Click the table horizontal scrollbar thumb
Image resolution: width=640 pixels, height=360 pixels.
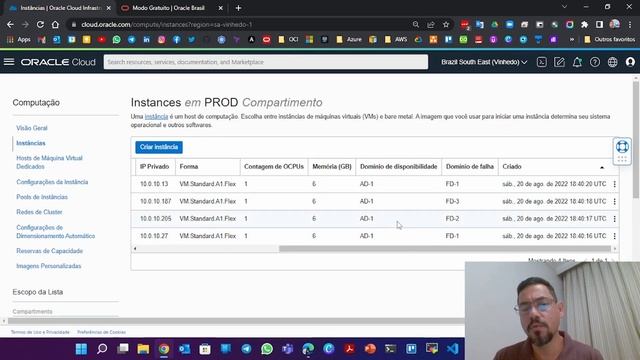tap(445, 249)
